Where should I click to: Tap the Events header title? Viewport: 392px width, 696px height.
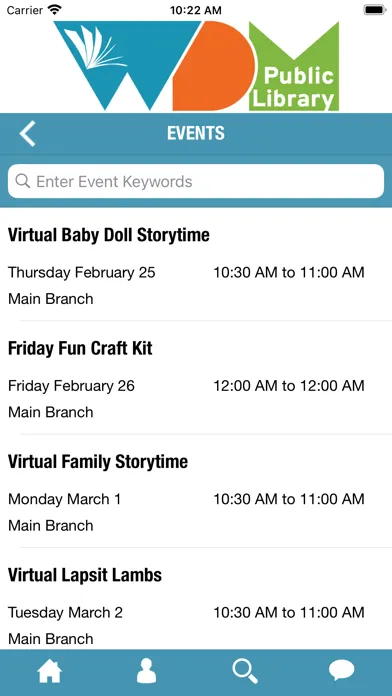[x=196, y=133]
